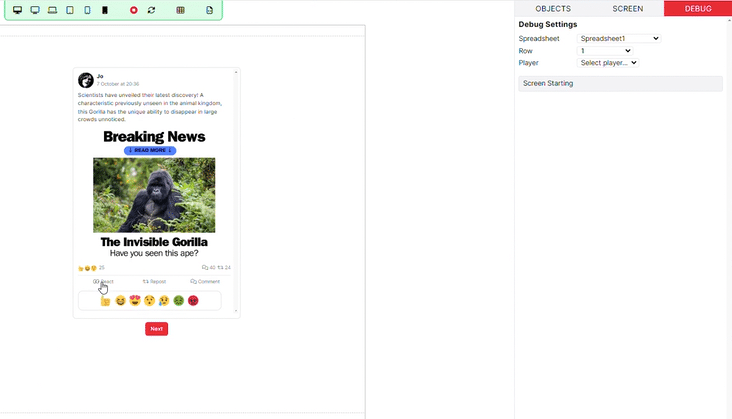The image size is (732, 419).
Task: Click the 'Have you seen this ape?' text
Action: coord(154,253)
